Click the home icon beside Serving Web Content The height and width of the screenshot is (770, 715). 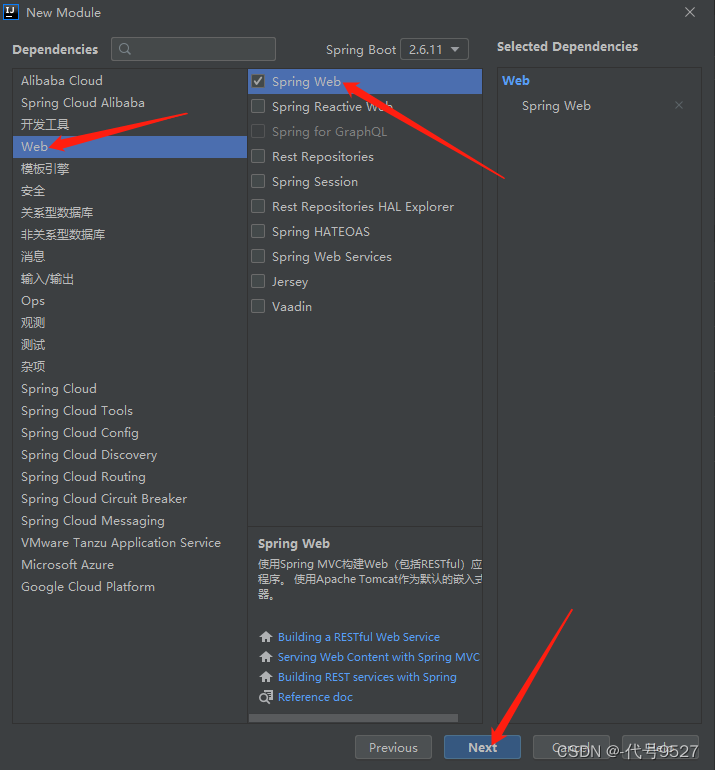(x=266, y=657)
